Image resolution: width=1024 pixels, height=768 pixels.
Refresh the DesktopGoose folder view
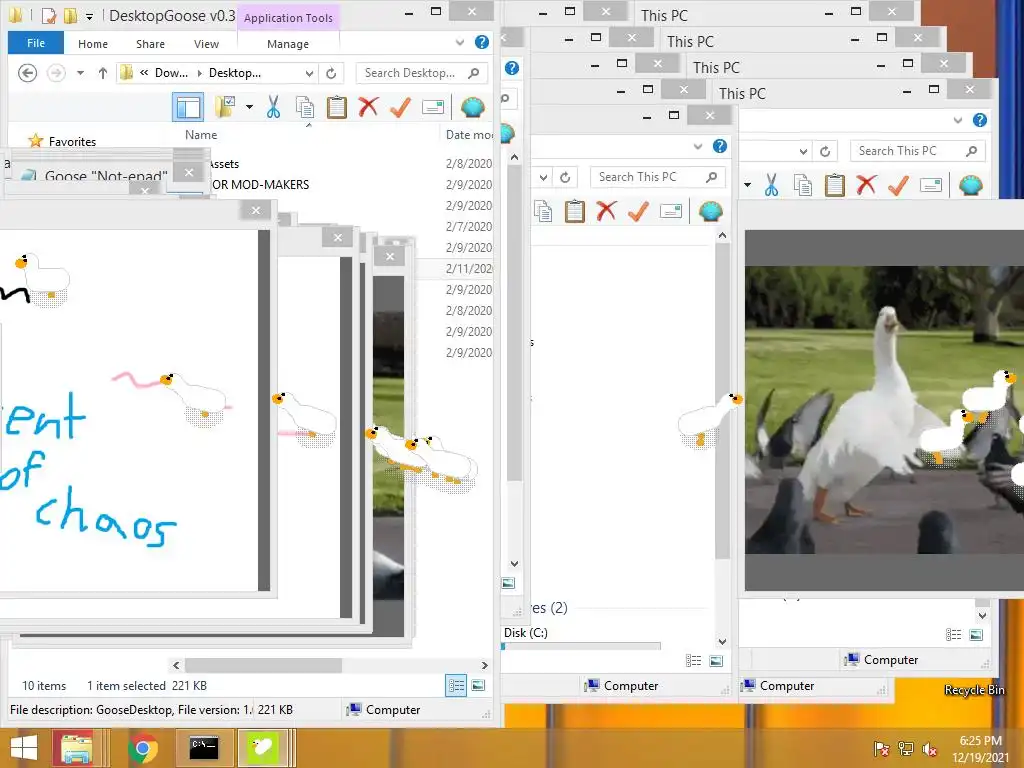point(331,73)
